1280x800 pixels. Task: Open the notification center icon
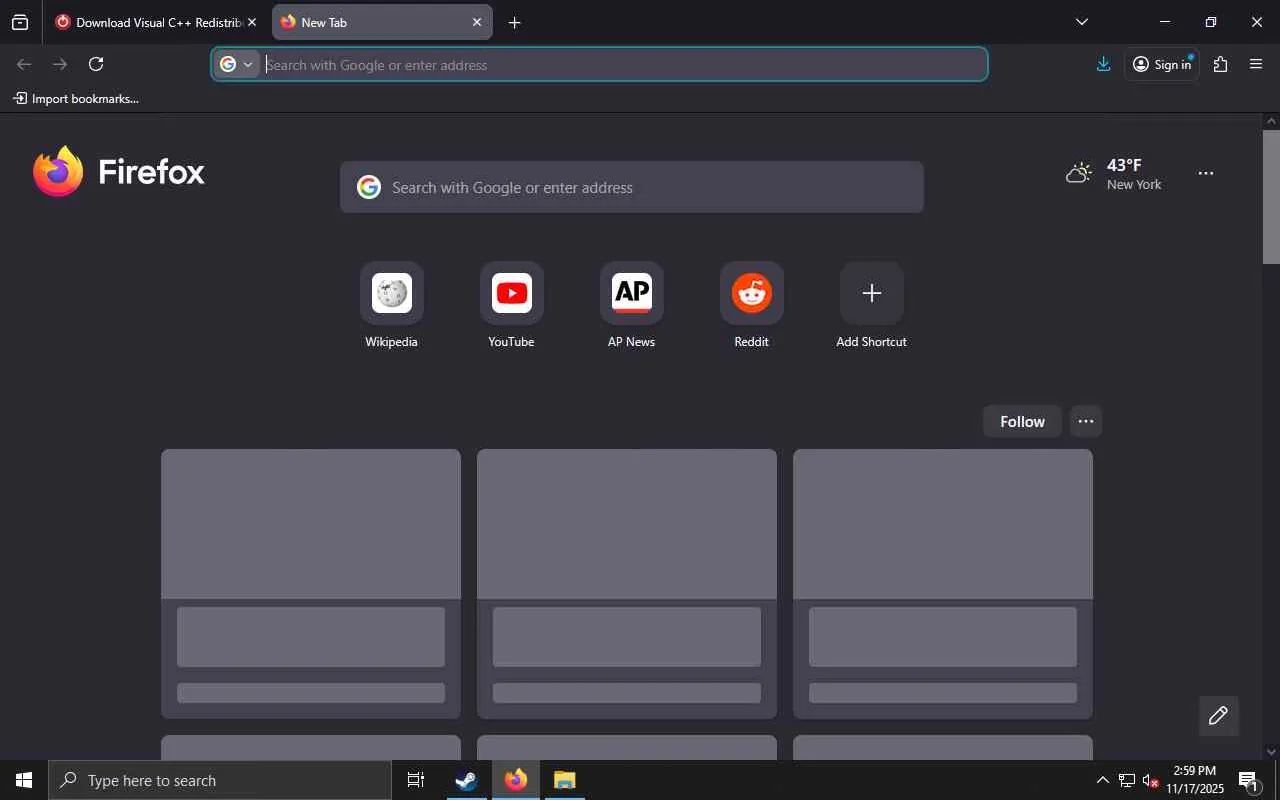click(1249, 780)
